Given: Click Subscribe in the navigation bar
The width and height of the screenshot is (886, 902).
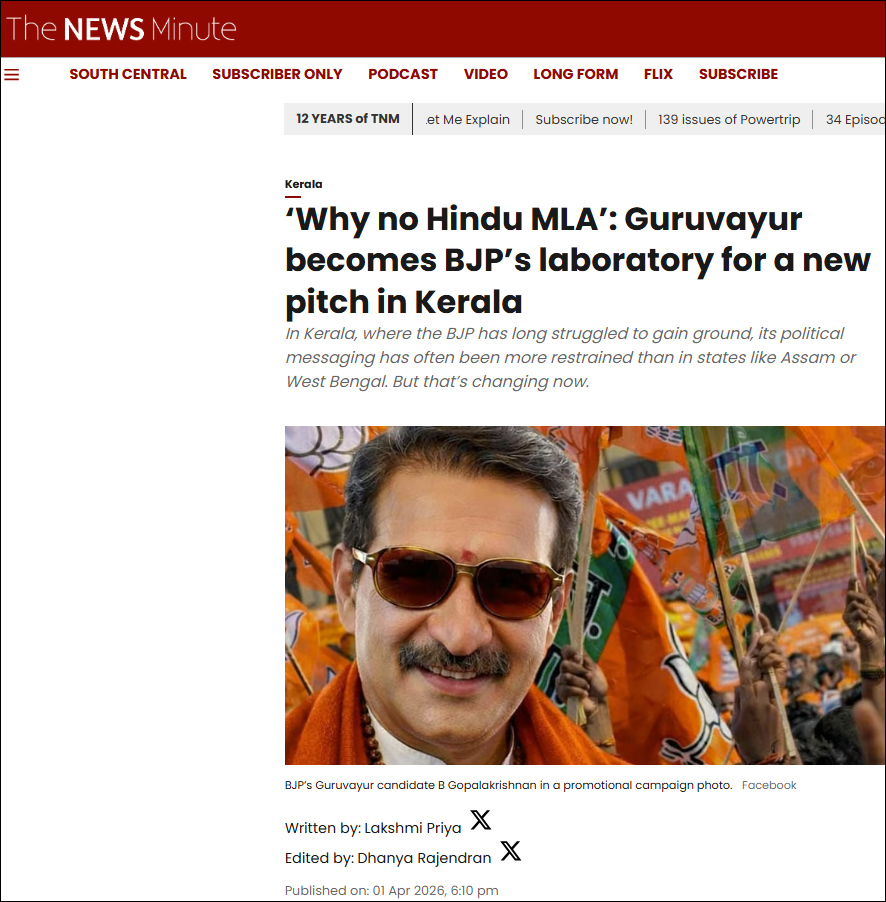Looking at the screenshot, I should point(738,74).
